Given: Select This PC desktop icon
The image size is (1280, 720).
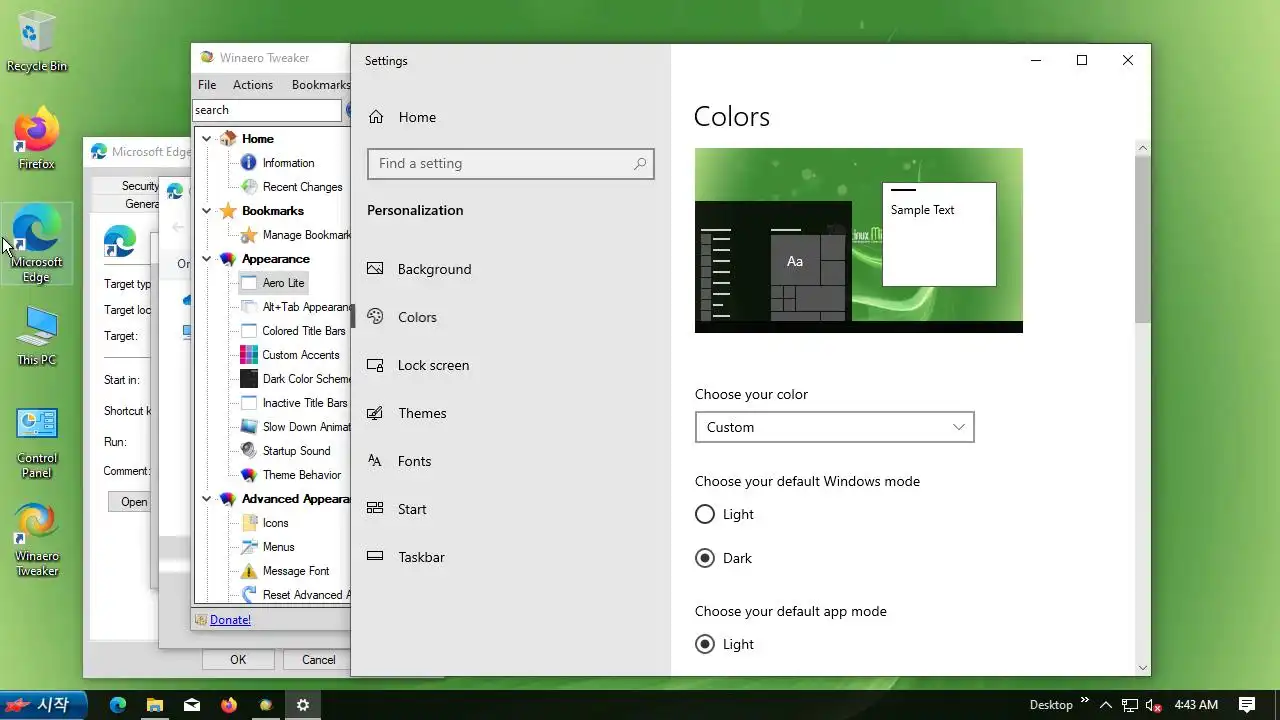Looking at the screenshot, I should coord(36,335).
